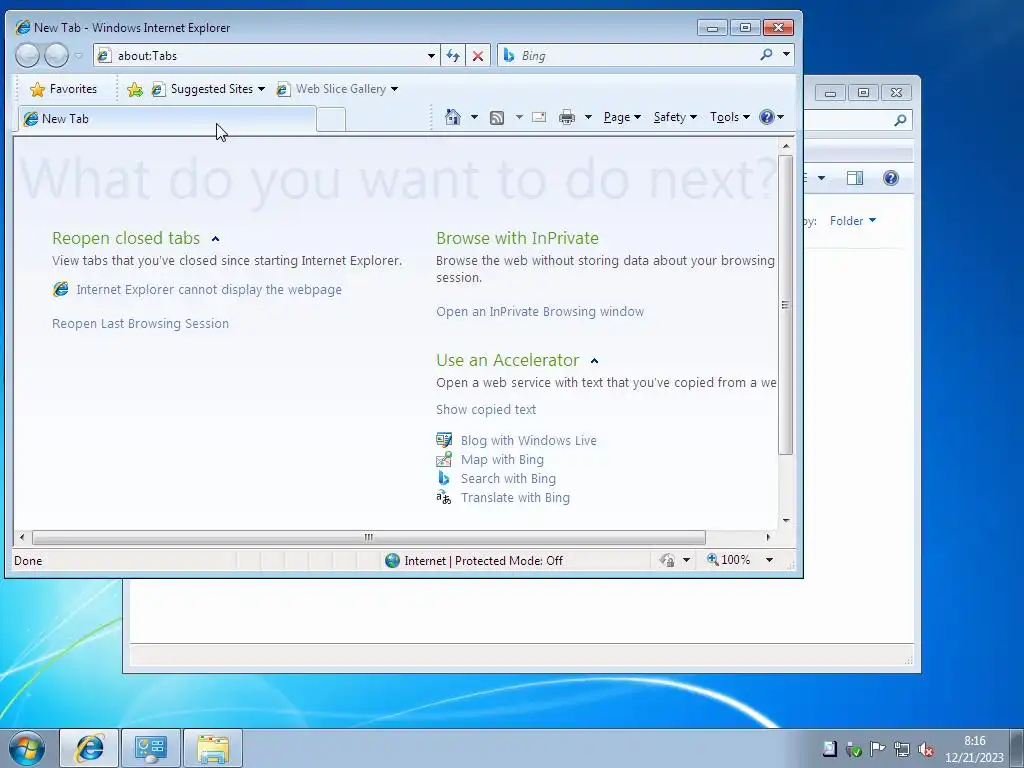Click the Help icon in the Explorer window
Screen dimensions: 1024x768
click(891, 178)
